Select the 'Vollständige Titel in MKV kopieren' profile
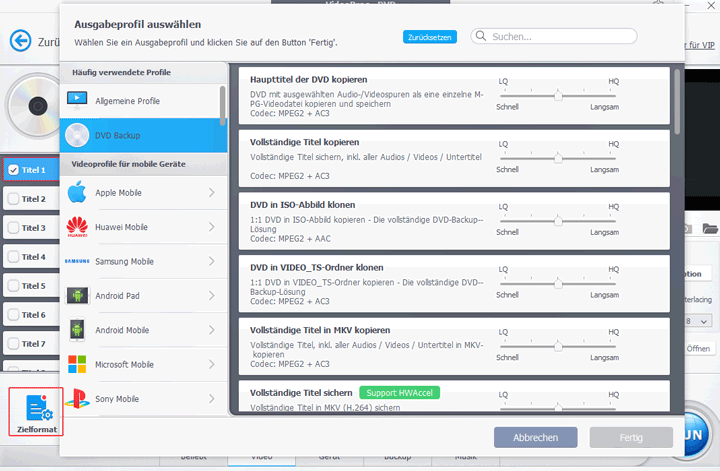This screenshot has height=471, width=720. [454, 346]
